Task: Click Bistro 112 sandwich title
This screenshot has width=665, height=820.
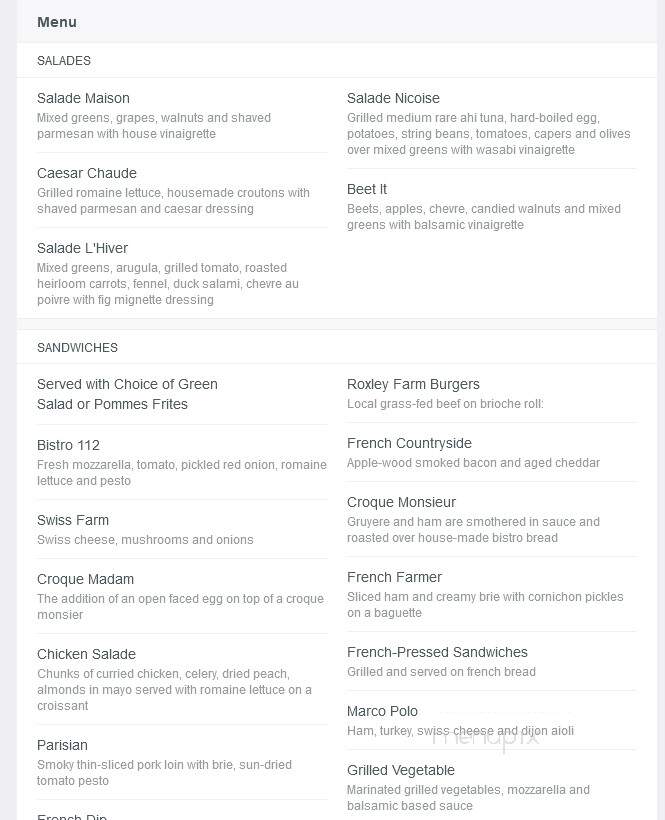Action: click(x=68, y=445)
